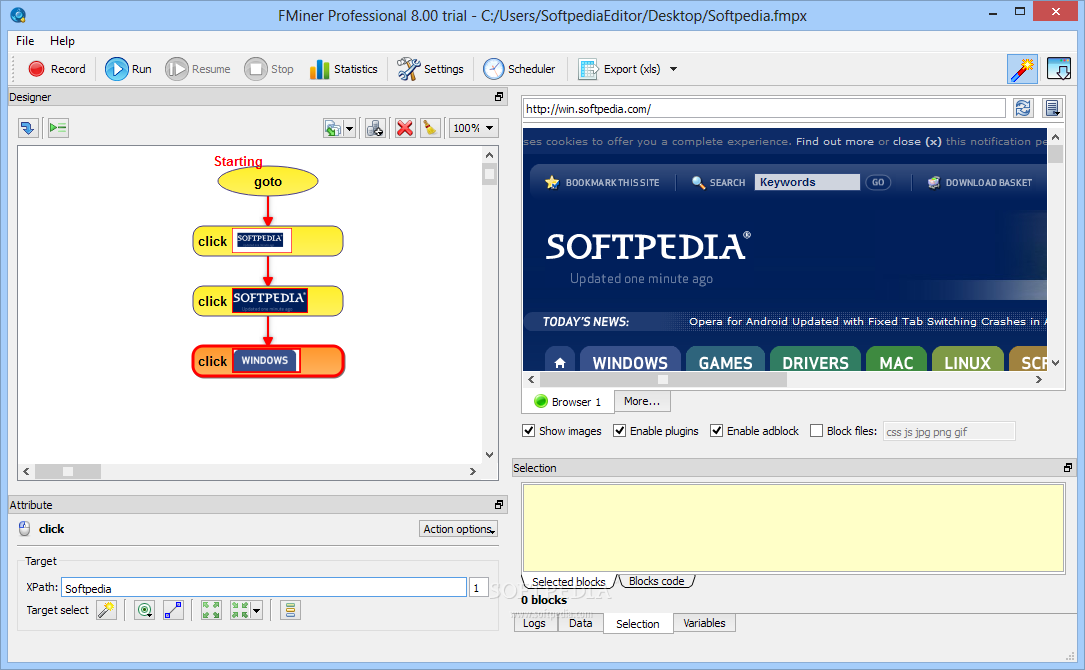Viewport: 1085px width, 670px height.
Task: Click the magic wand icon at top right
Action: (1022, 69)
